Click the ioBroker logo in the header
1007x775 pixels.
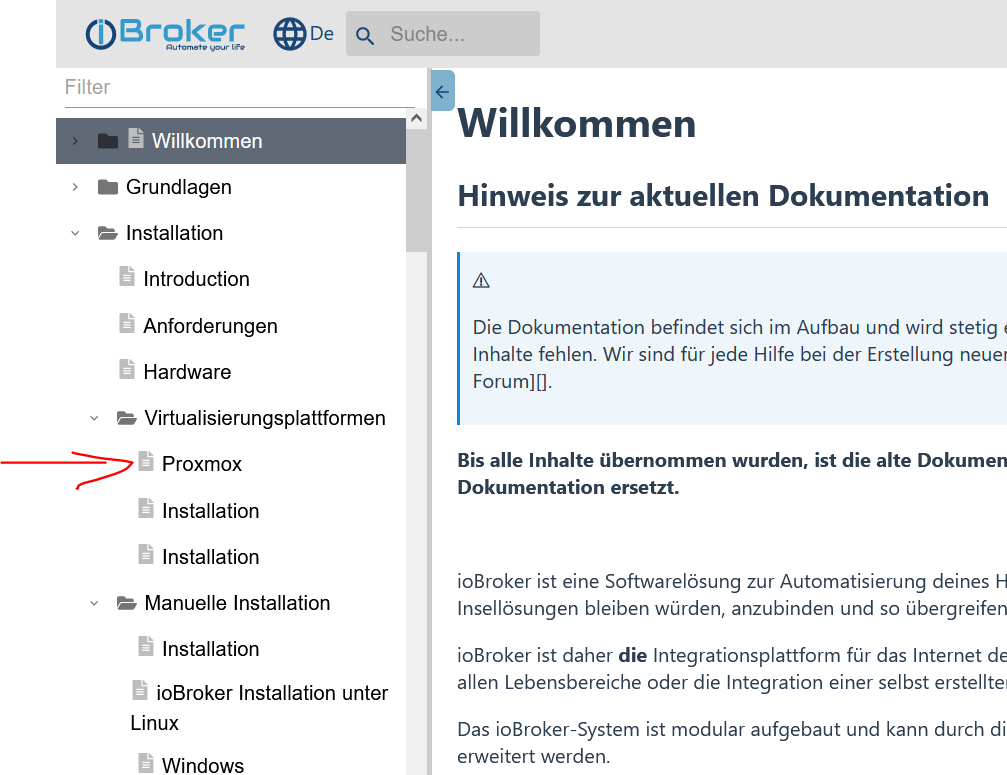coord(166,34)
